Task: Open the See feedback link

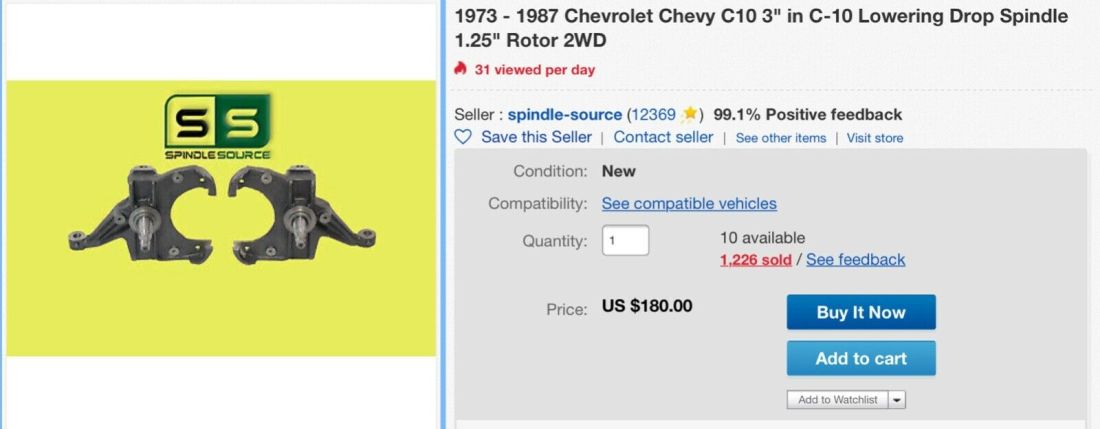Action: 855,259
